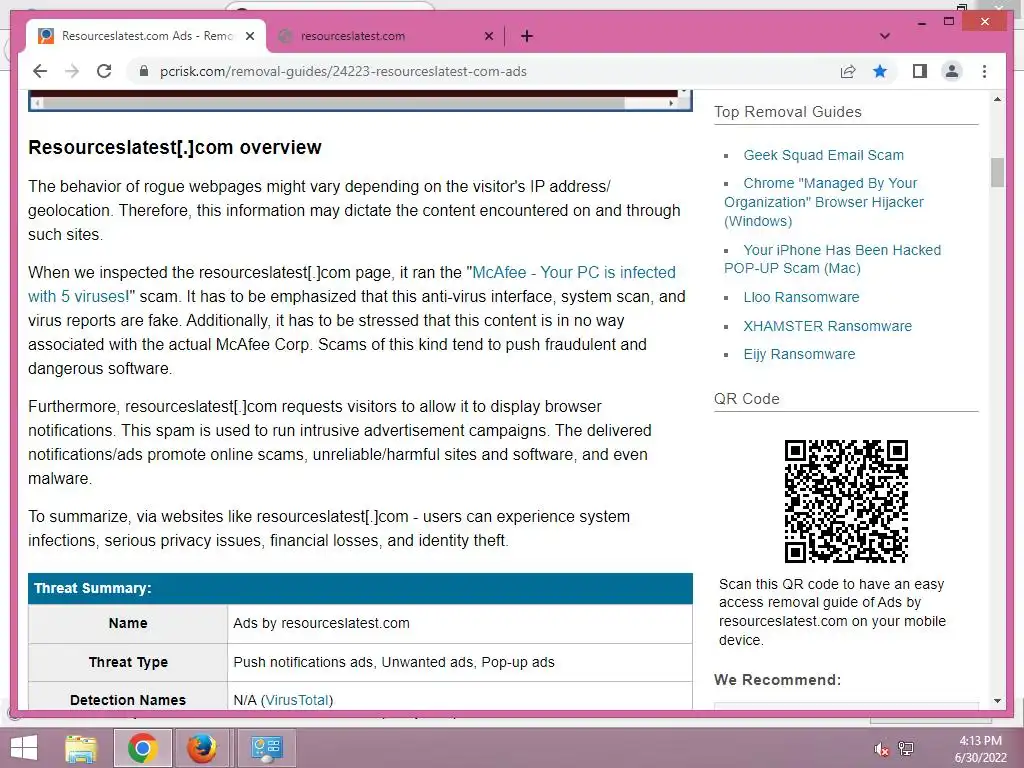
Task: Open Your iPhone Has Been Hacked guide
Action: pos(833,259)
